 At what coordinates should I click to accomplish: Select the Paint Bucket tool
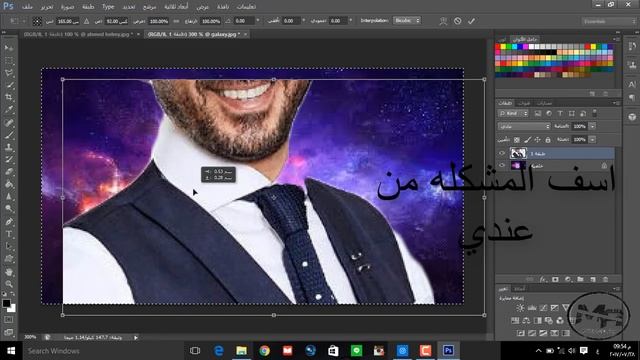[9, 184]
